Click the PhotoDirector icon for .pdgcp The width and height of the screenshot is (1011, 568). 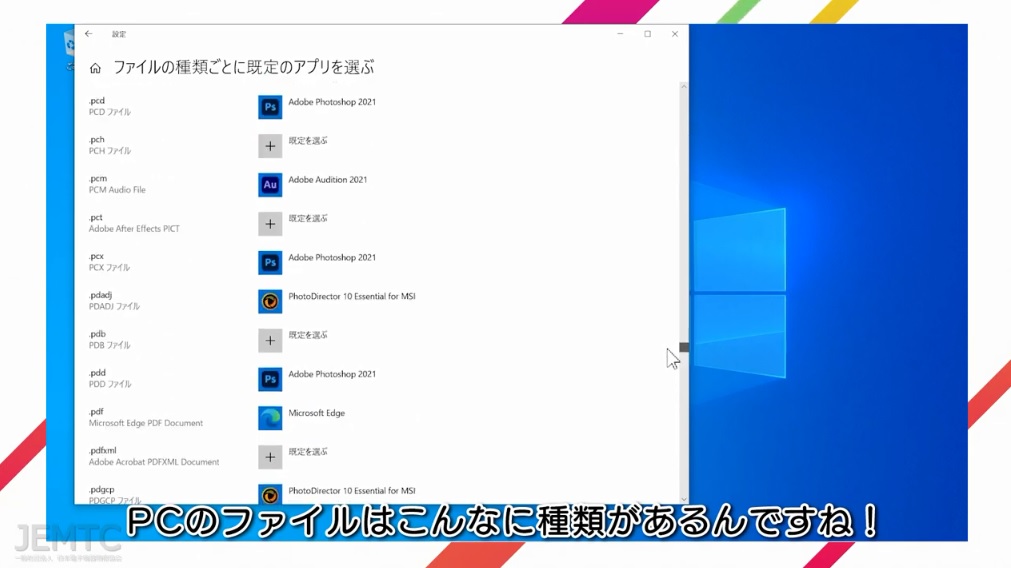coord(270,494)
